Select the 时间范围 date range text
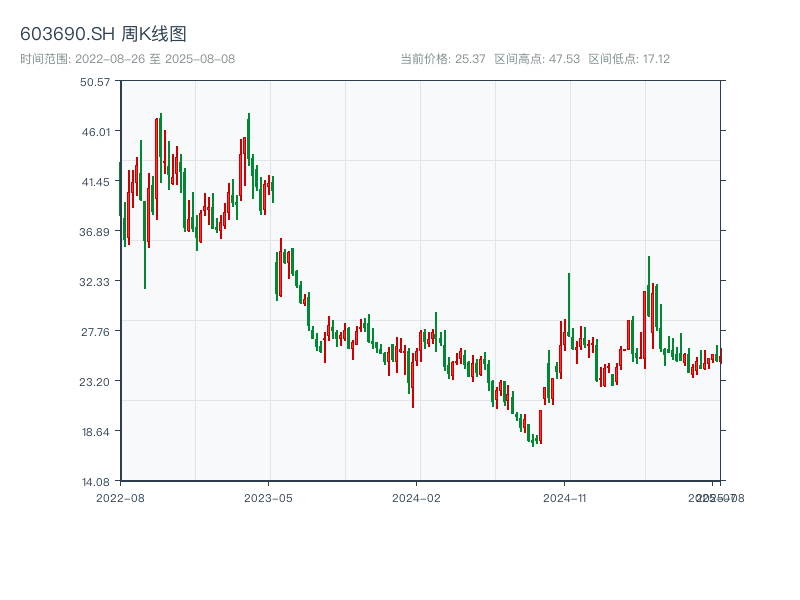 tap(127, 59)
